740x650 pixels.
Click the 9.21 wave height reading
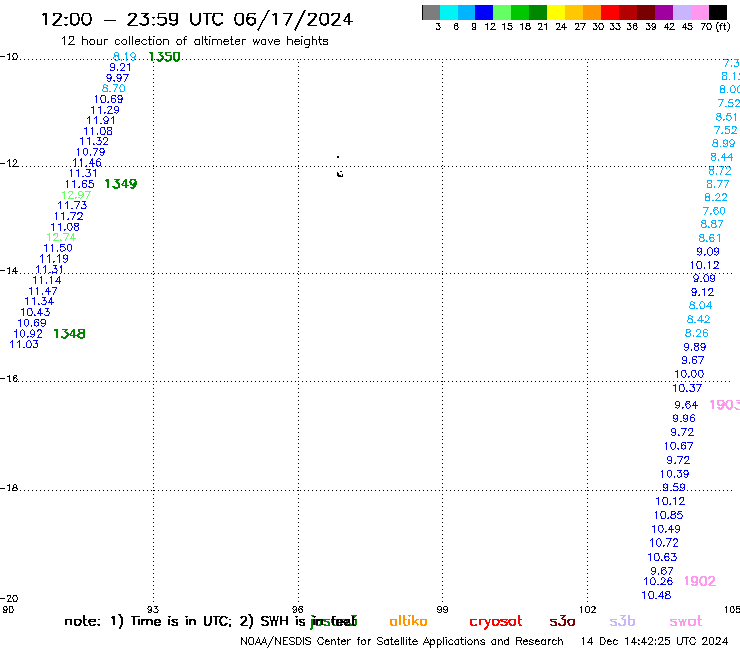(x=120, y=68)
